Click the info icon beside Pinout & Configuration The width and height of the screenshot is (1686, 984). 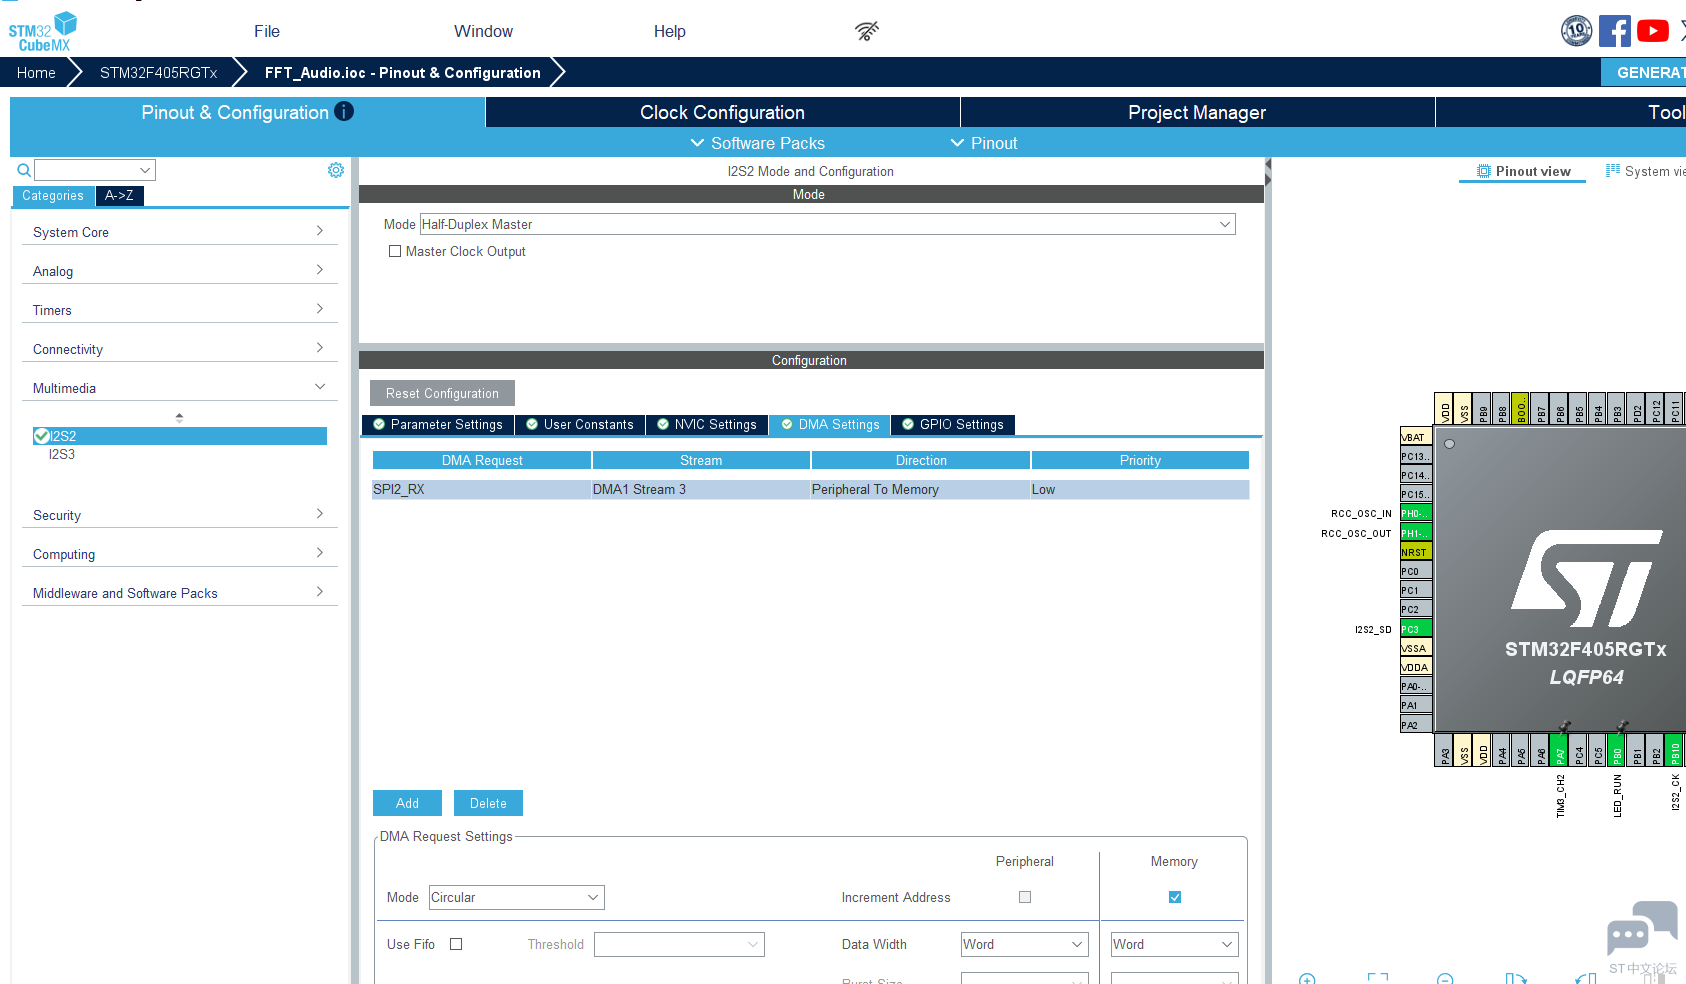[x=344, y=112]
